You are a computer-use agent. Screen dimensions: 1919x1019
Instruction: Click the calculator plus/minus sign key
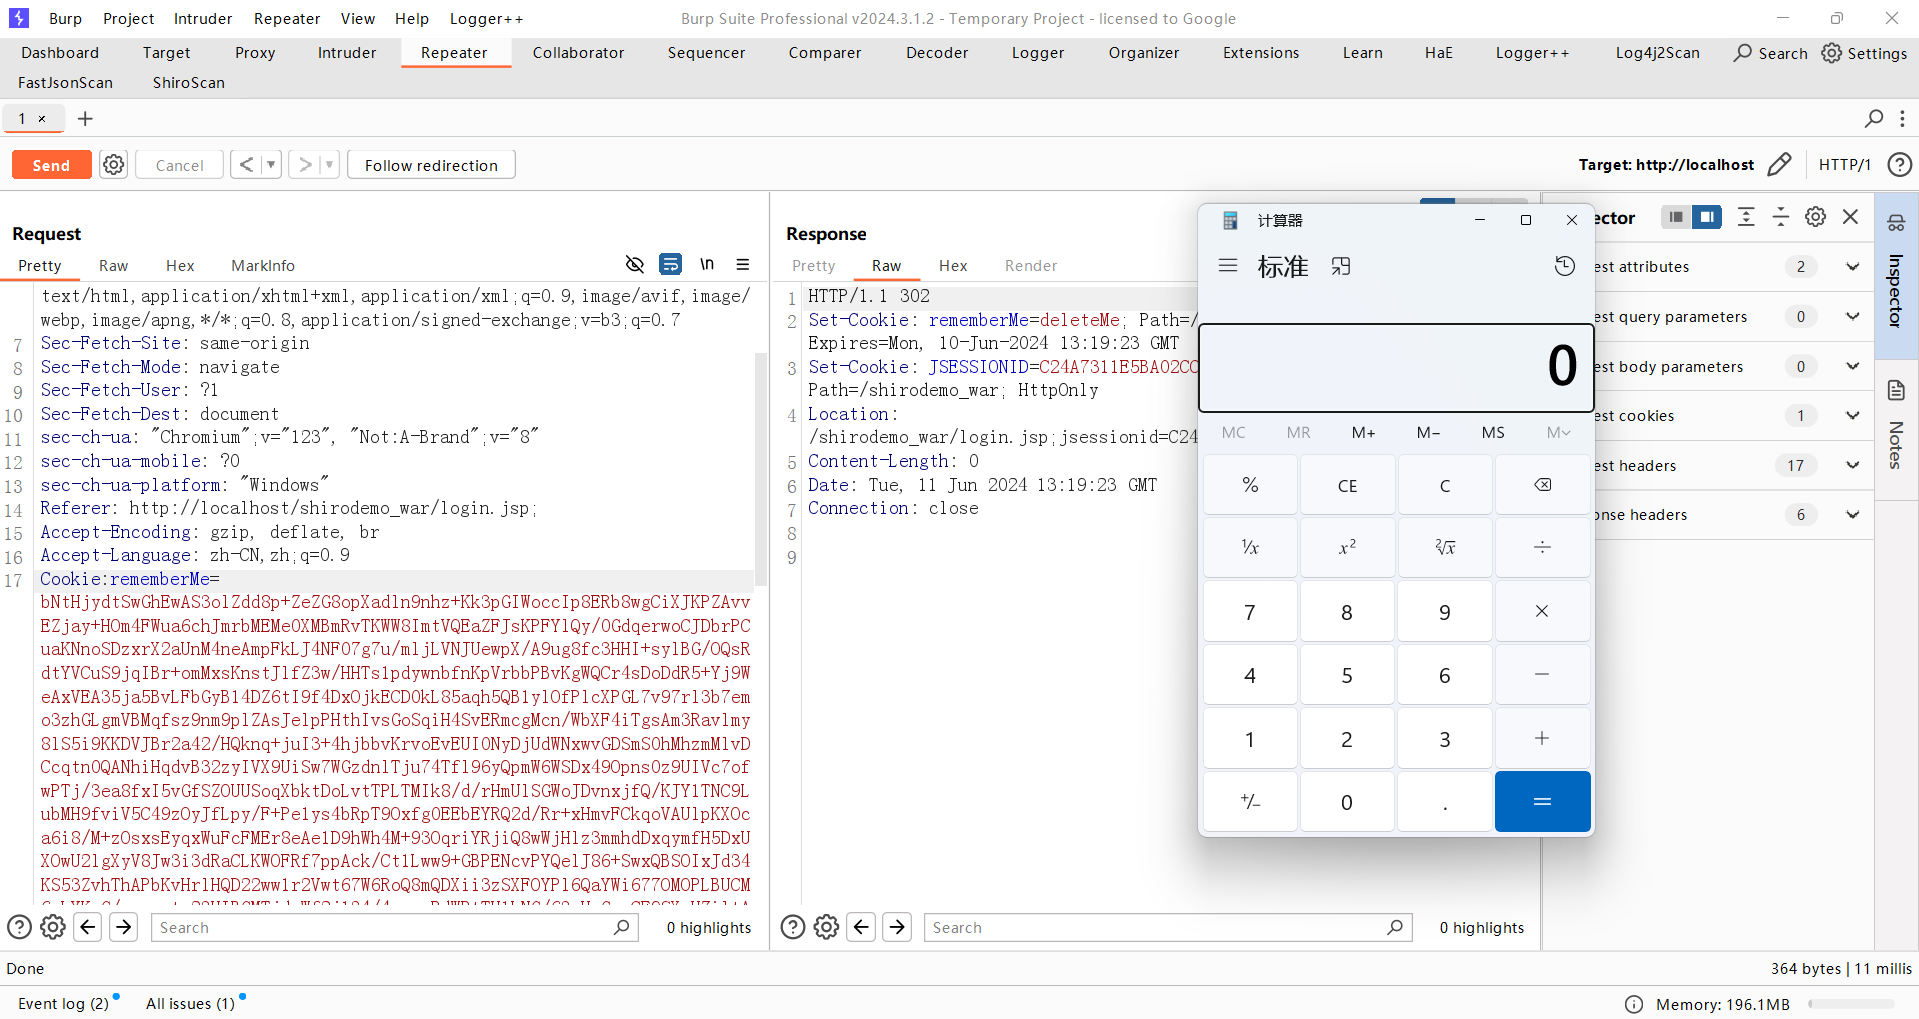pos(1250,801)
